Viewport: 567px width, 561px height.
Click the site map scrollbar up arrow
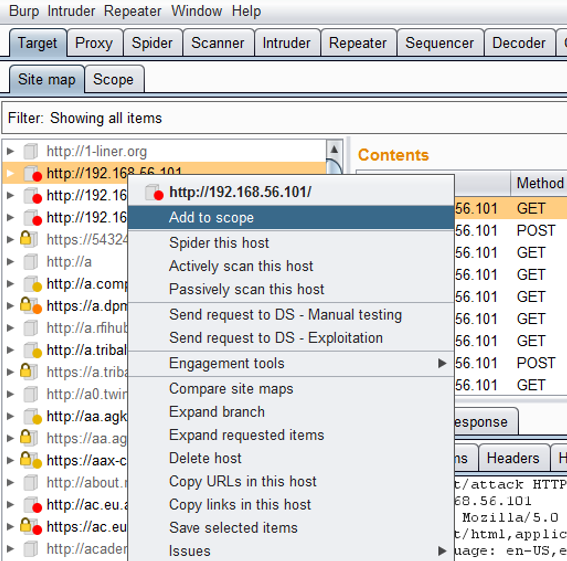tap(334, 149)
